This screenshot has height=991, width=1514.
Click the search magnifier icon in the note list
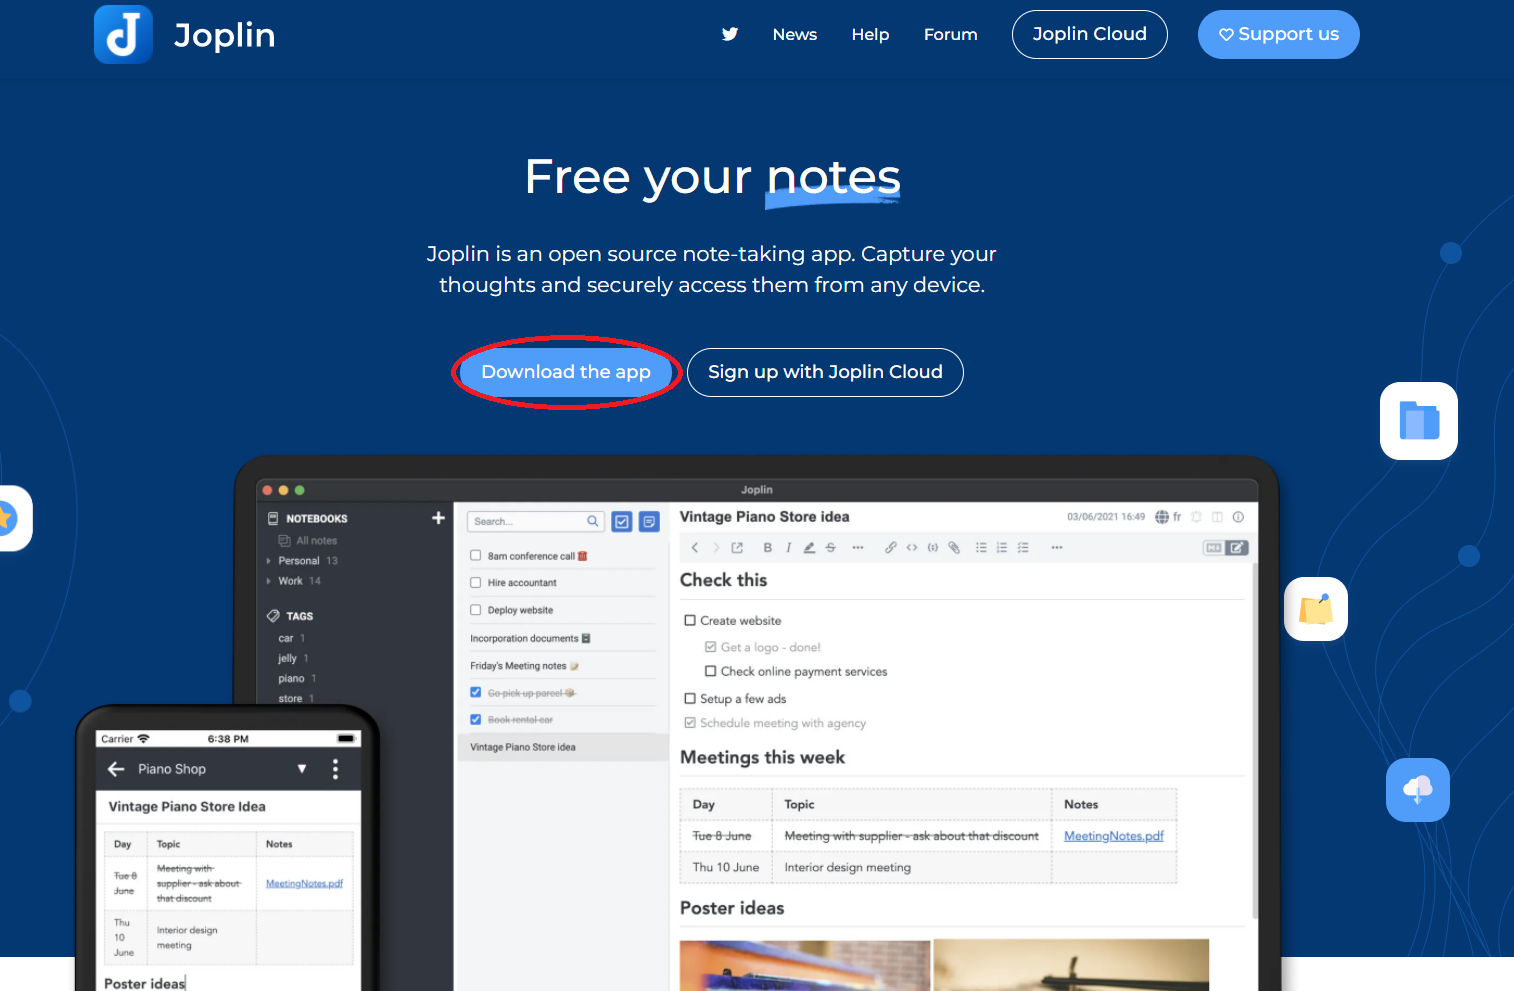(593, 521)
